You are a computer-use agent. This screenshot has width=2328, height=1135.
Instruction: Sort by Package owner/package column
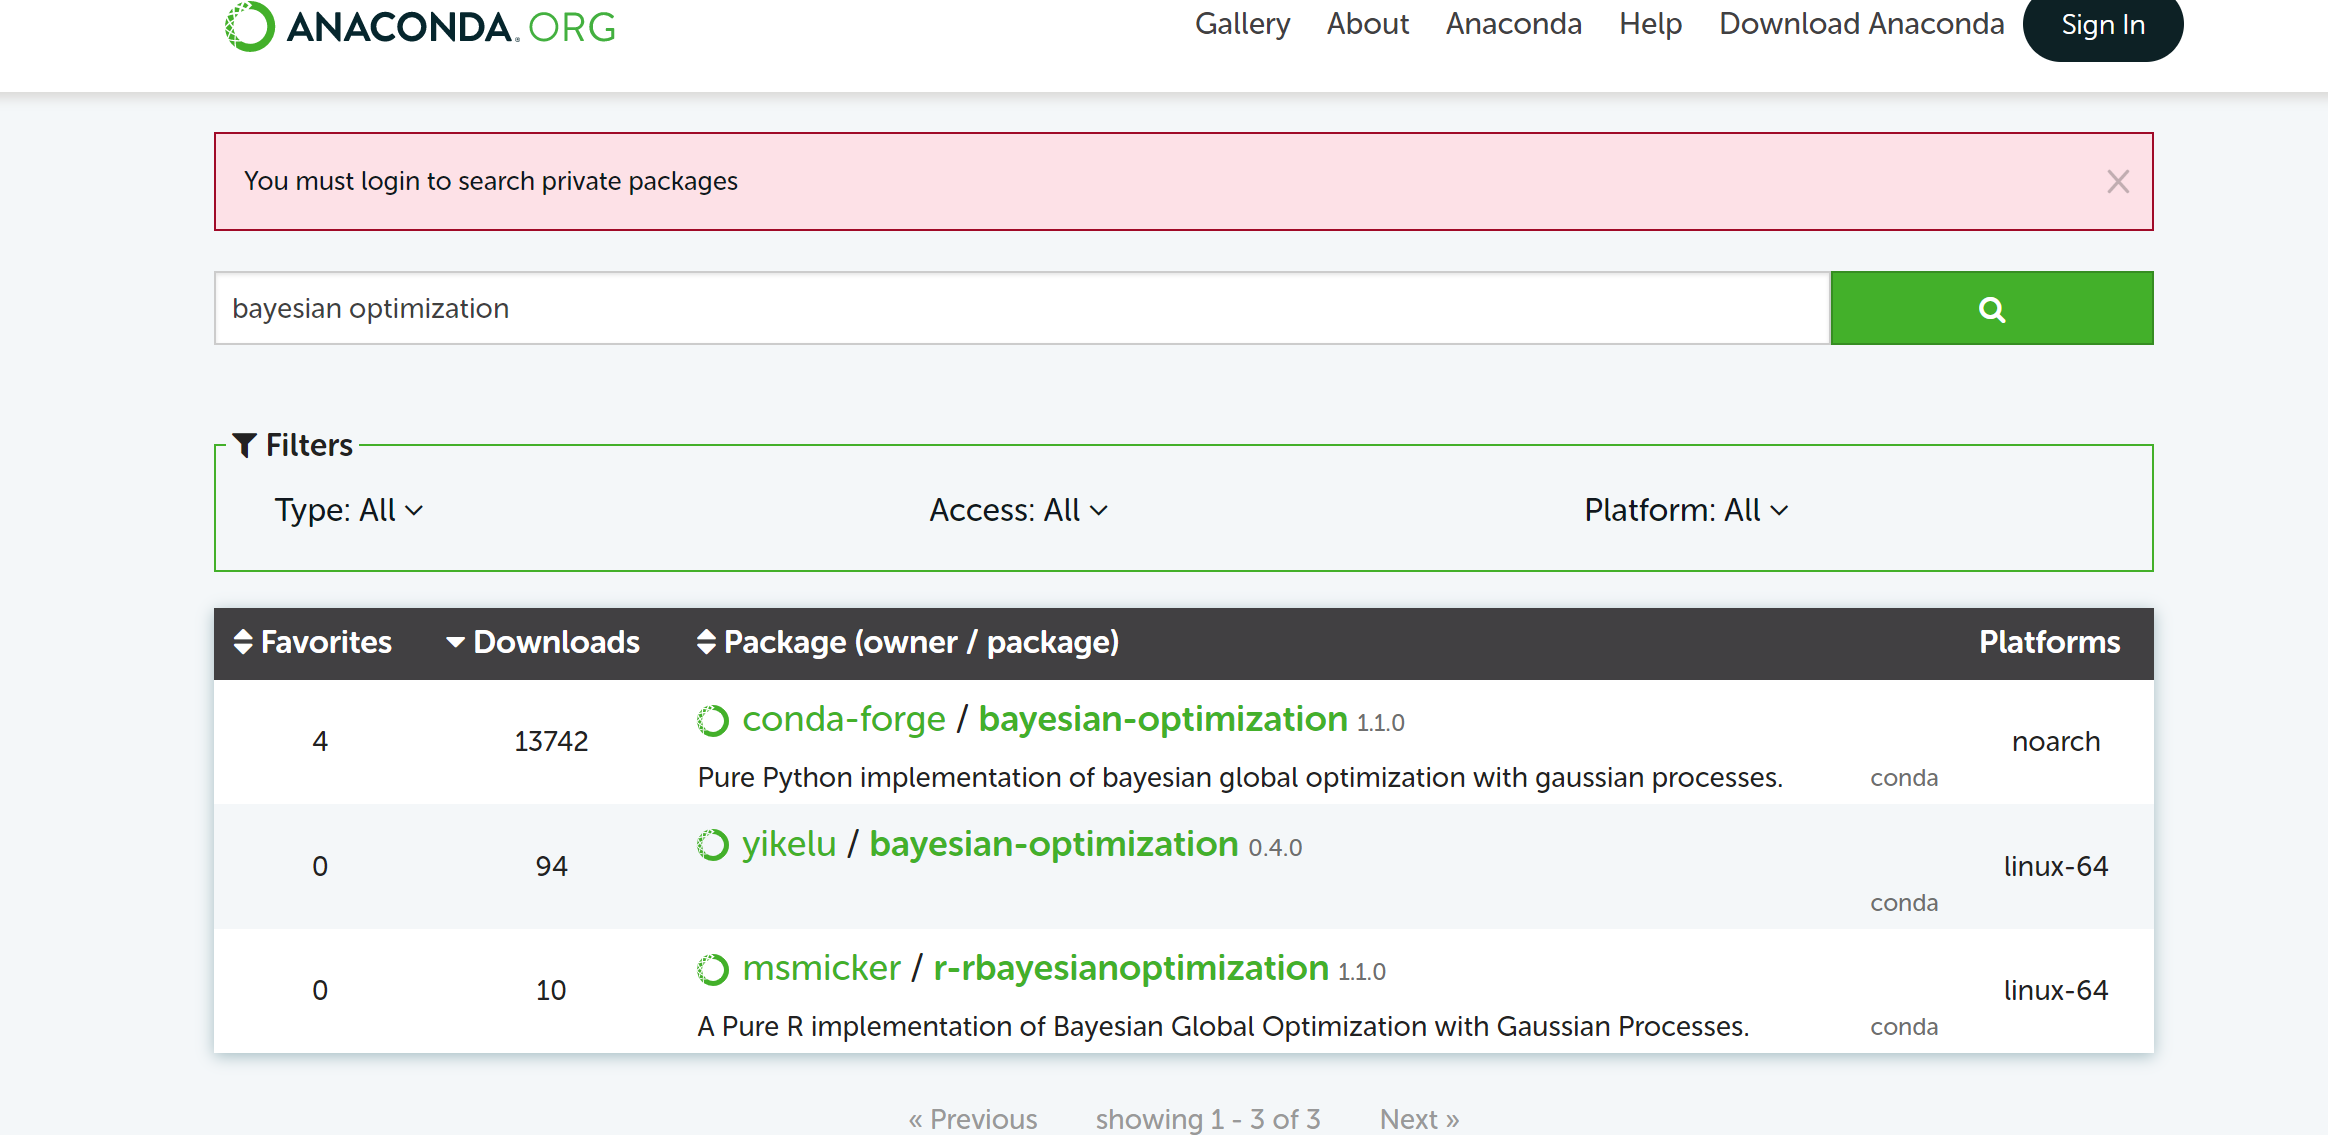(908, 642)
